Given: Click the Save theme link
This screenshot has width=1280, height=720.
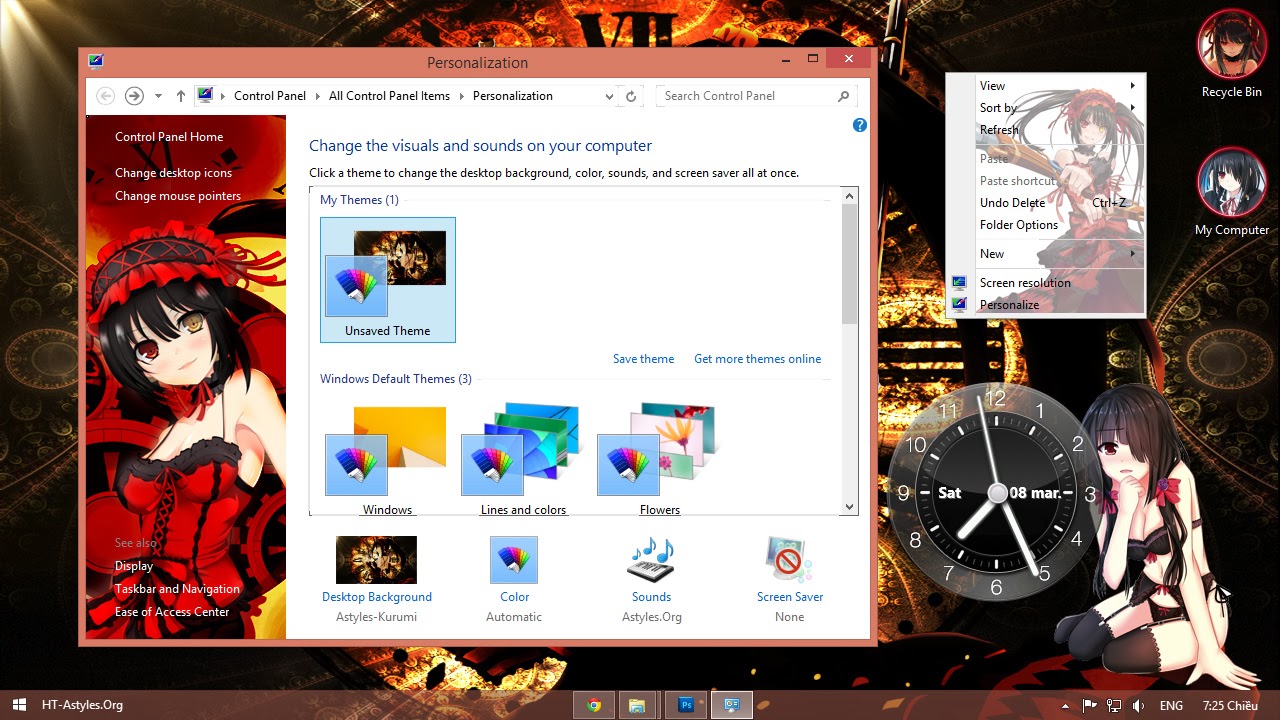Looking at the screenshot, I should [x=644, y=359].
